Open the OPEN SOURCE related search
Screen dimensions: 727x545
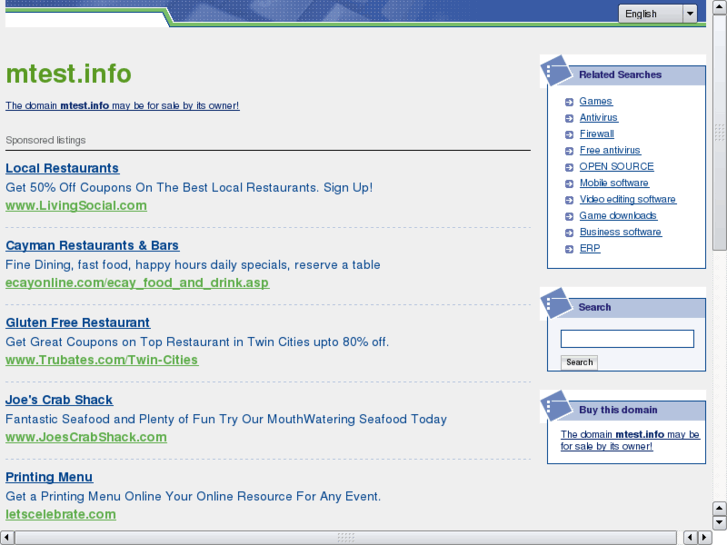617,167
